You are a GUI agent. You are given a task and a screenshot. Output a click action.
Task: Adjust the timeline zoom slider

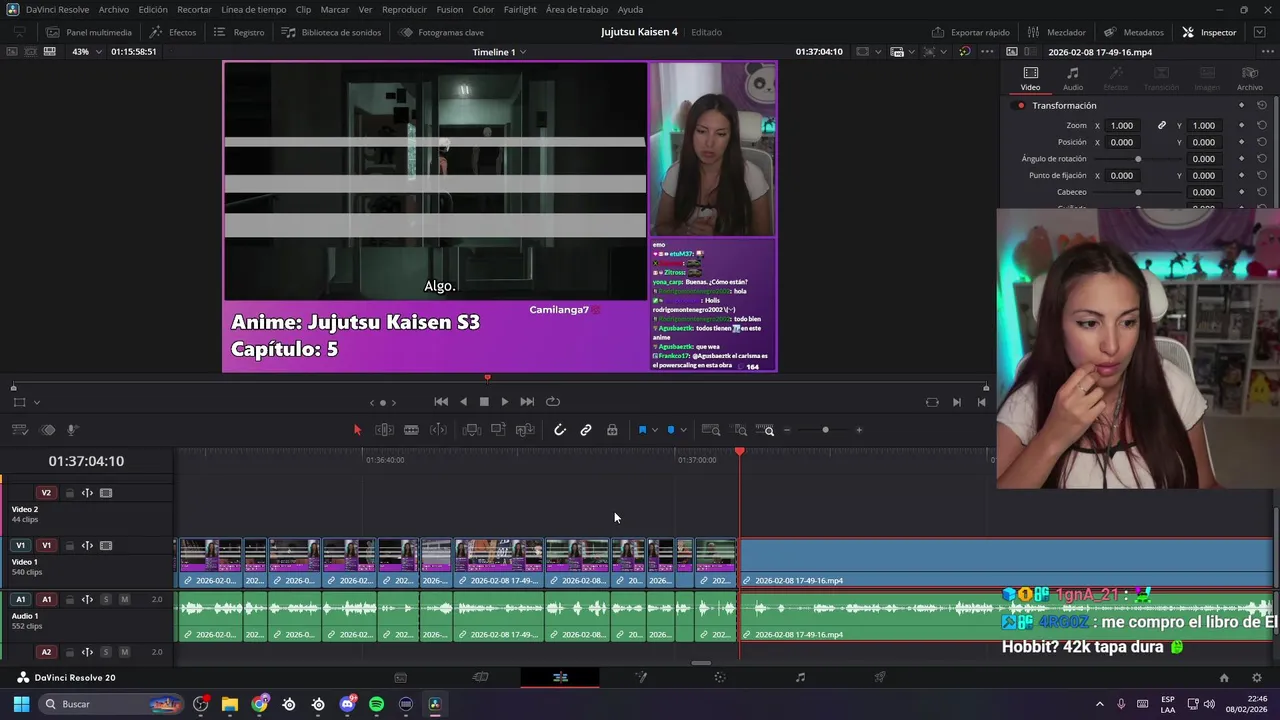pyautogui.click(x=824, y=430)
